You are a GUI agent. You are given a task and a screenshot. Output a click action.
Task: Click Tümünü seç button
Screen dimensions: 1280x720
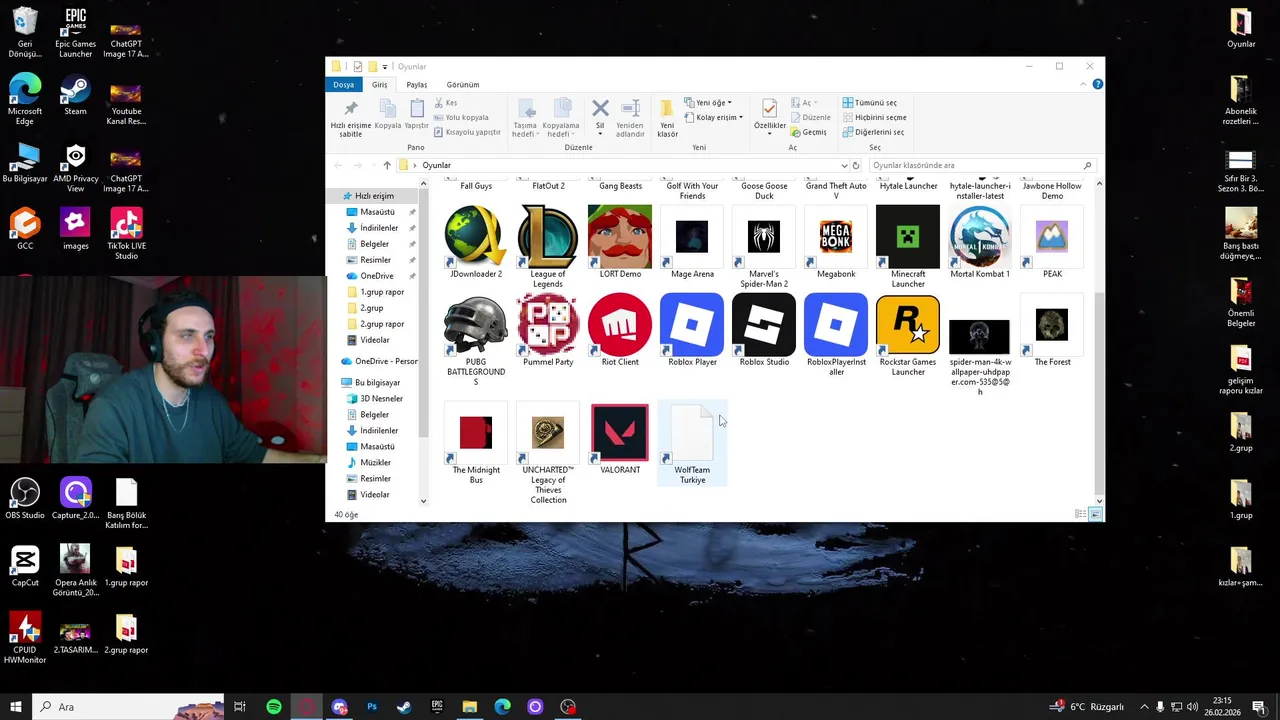(869, 103)
